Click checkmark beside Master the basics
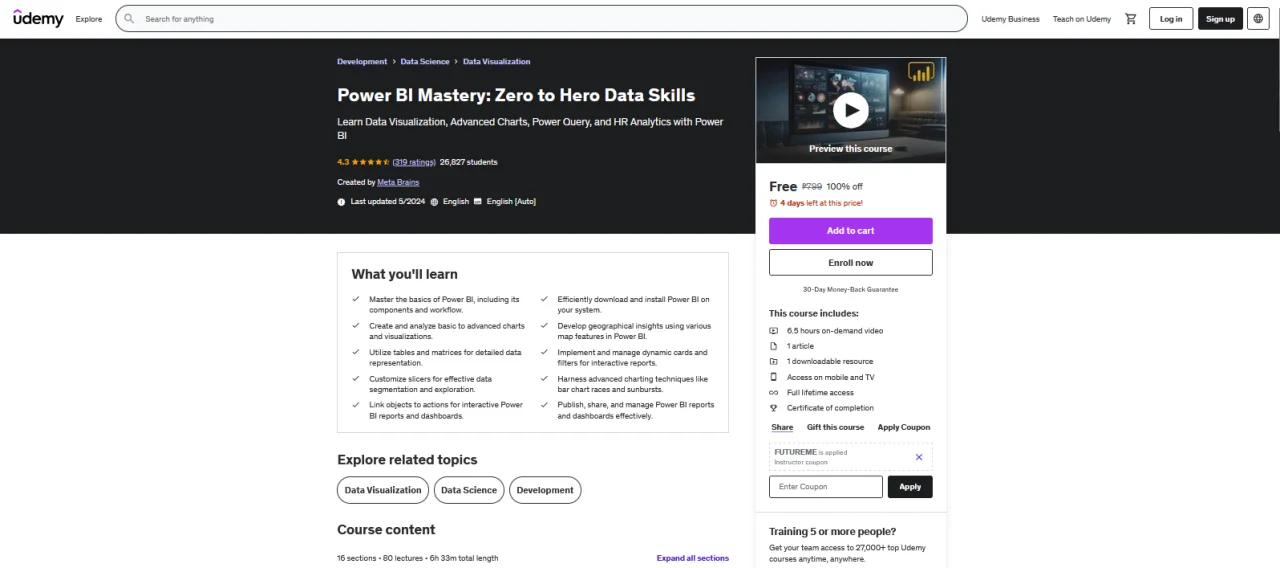 pos(356,299)
